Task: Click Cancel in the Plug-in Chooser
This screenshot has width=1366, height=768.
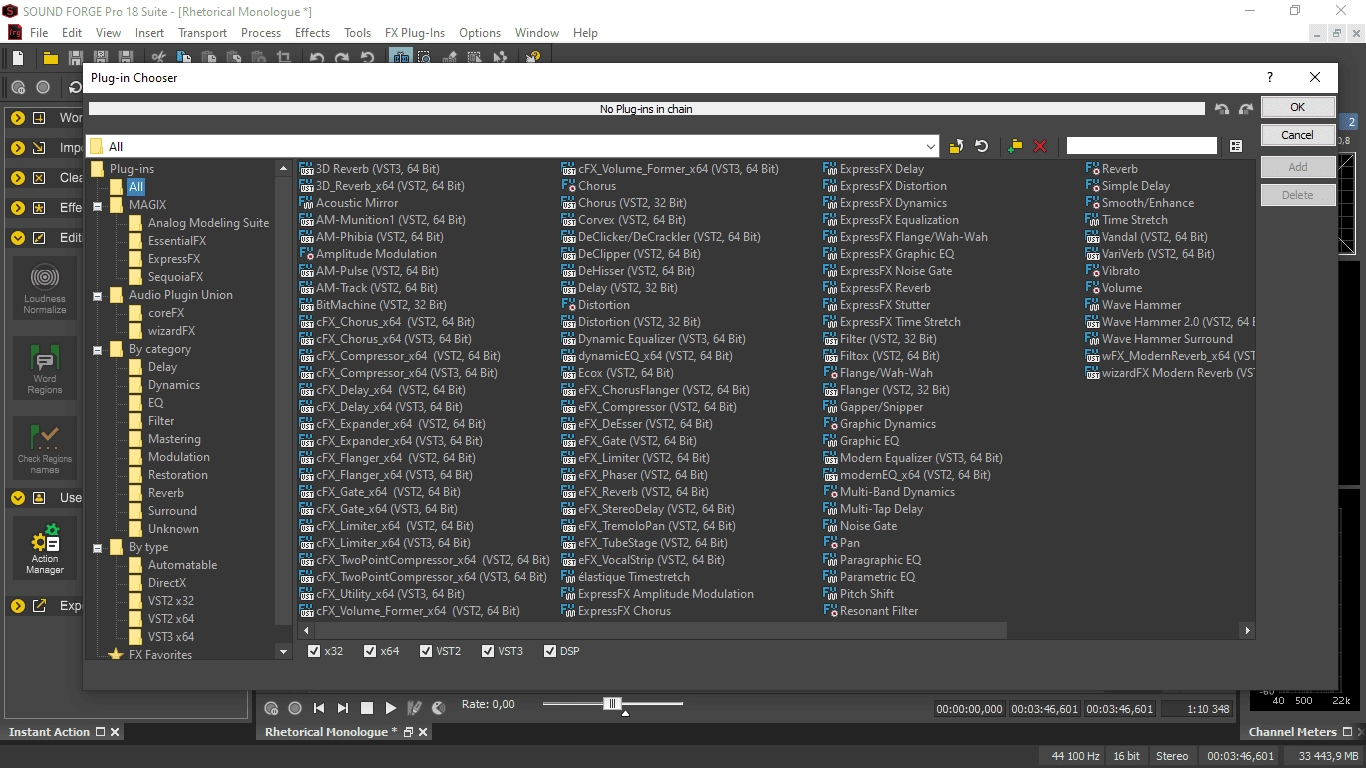Action: click(x=1297, y=135)
